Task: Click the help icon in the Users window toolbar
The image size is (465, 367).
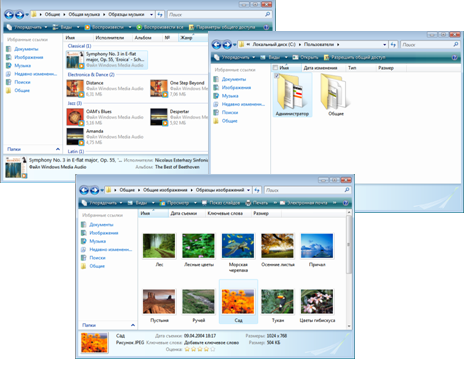Action: click(454, 57)
